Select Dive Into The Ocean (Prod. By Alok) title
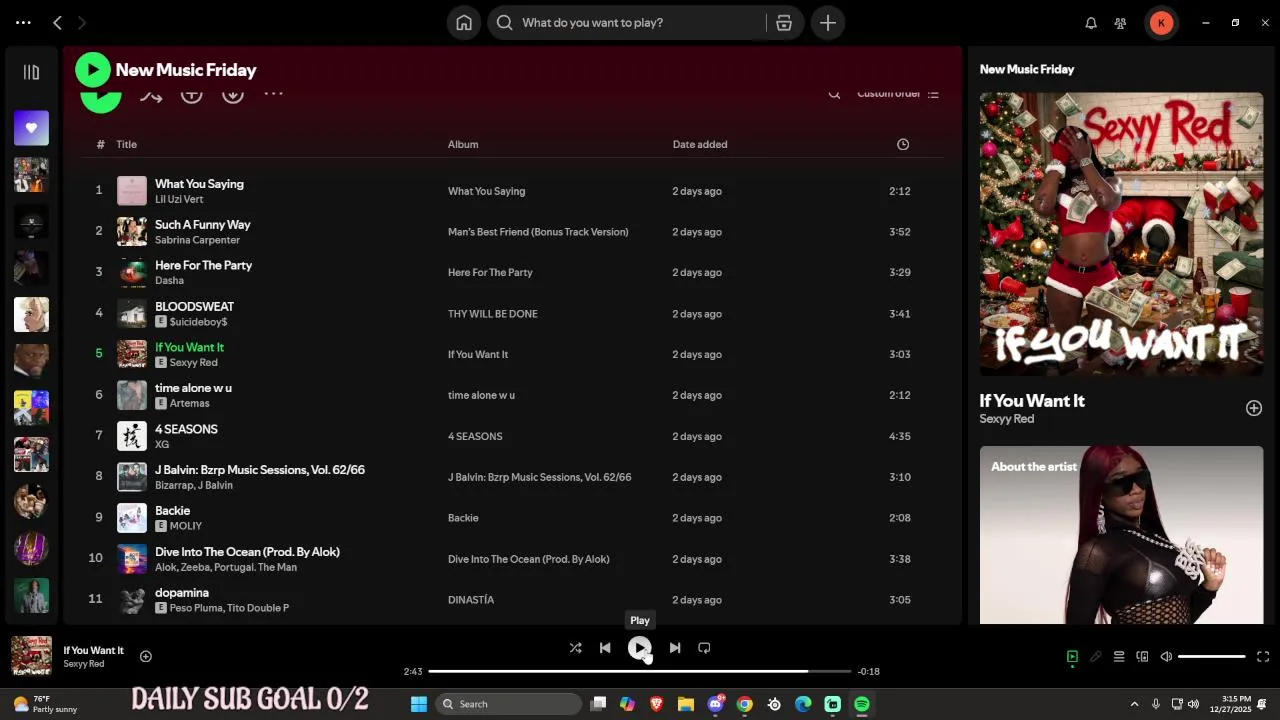Viewport: 1280px width, 720px height. [x=247, y=552]
